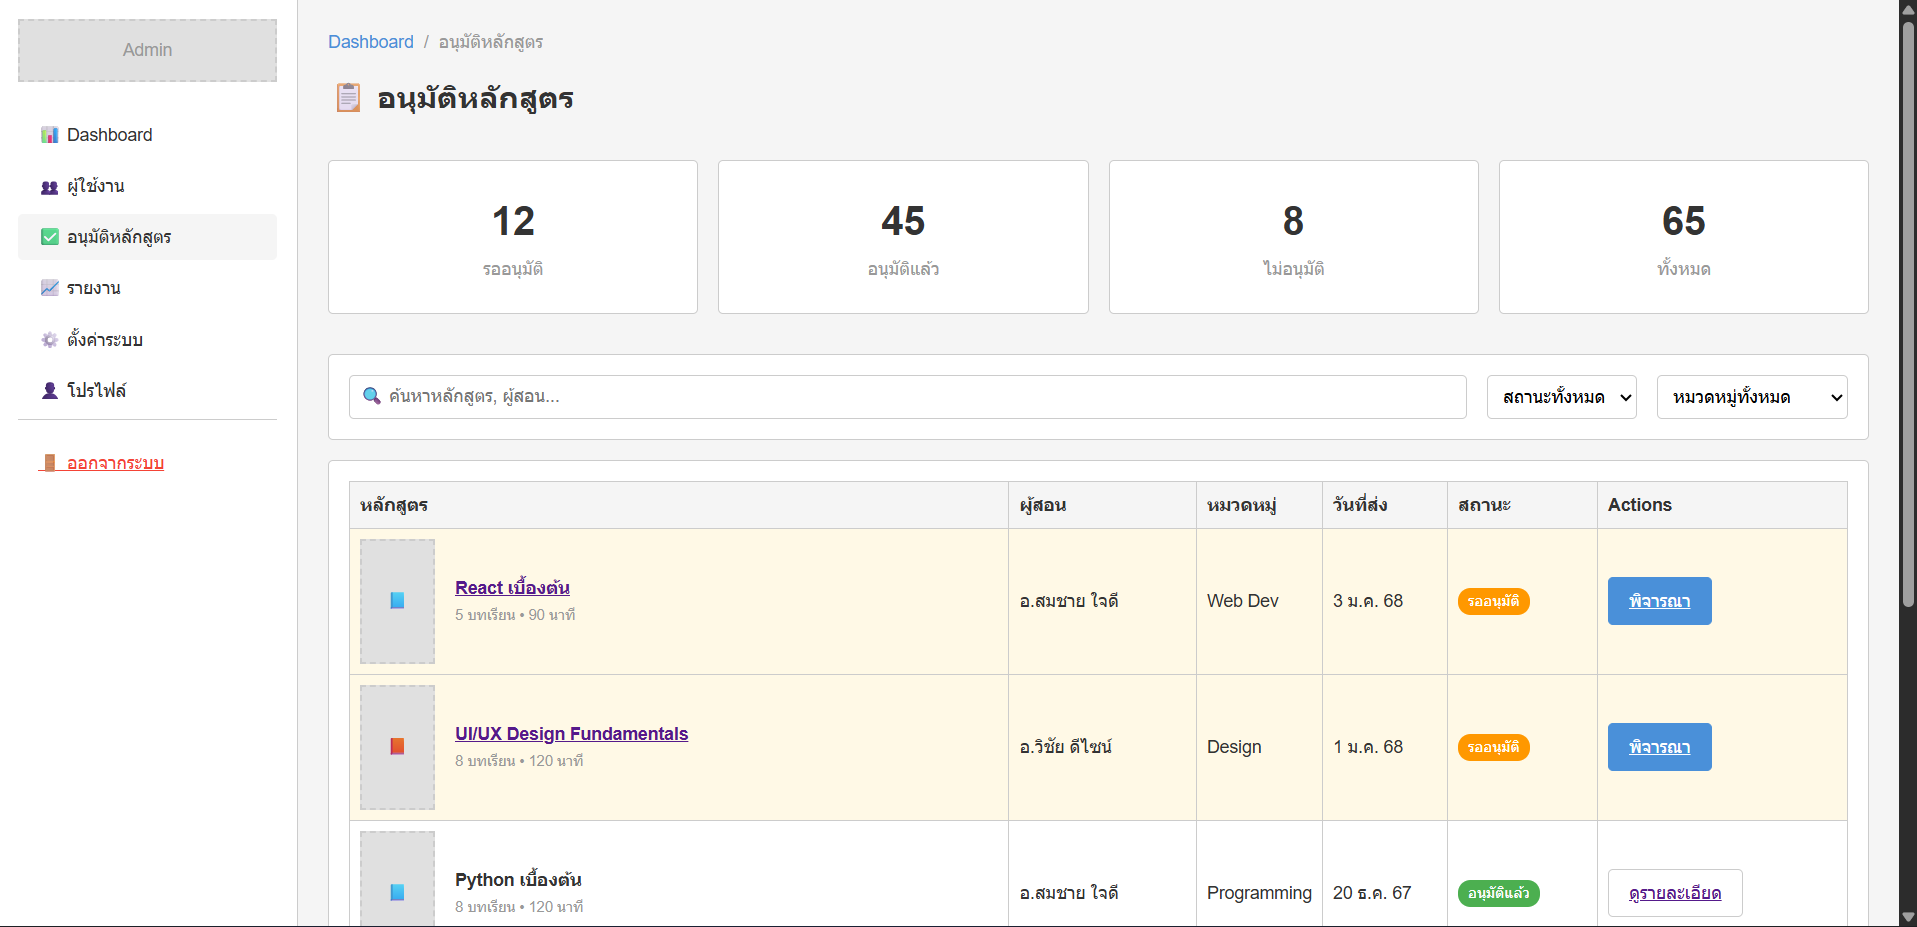The width and height of the screenshot is (1917, 927).
Task: Click the profile person icon beside โปรไฟล์
Action: click(49, 391)
